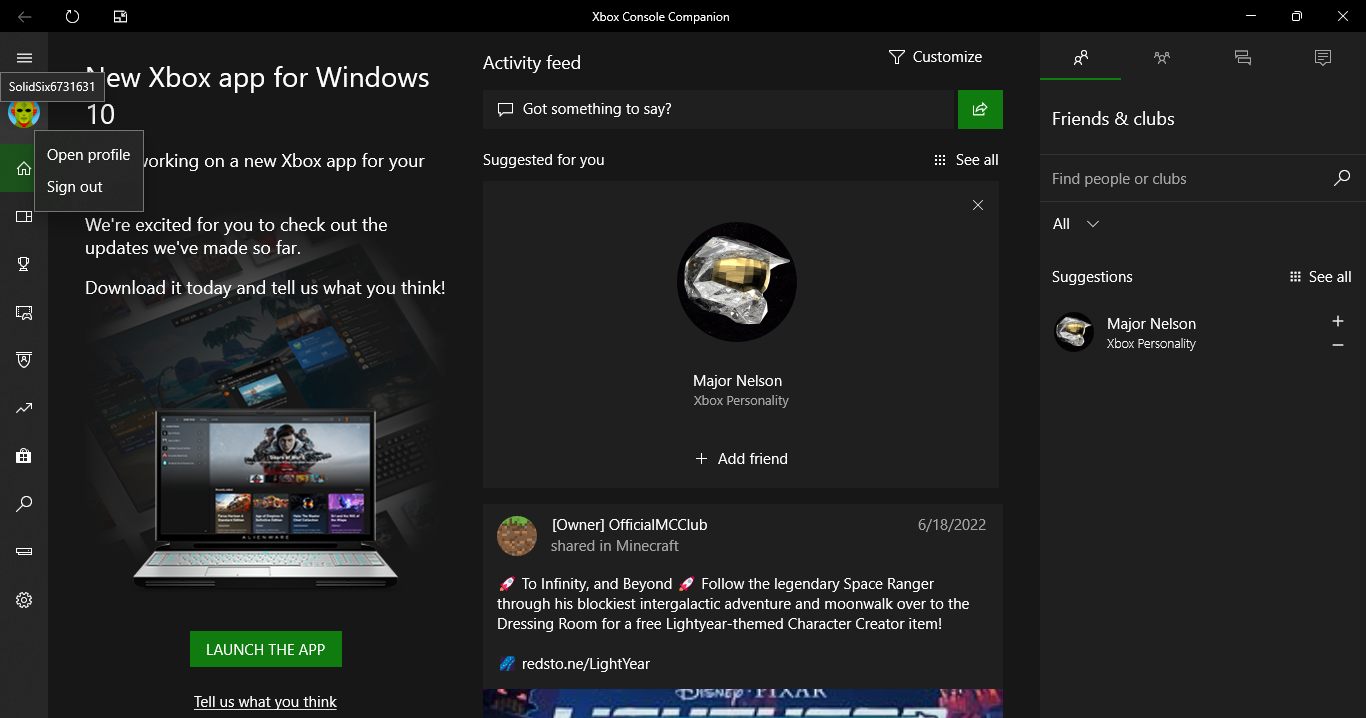Open the Customize activity feed filter
The width and height of the screenshot is (1366, 718).
tap(935, 57)
